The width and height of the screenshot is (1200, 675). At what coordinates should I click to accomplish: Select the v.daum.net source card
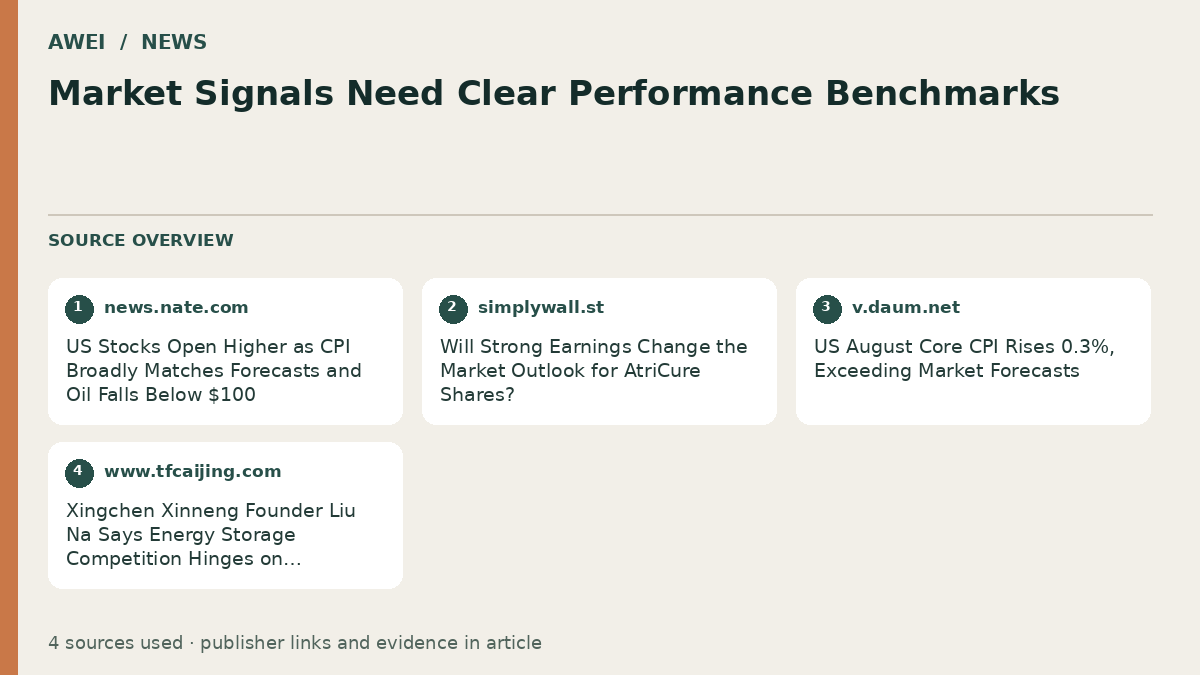(x=973, y=351)
